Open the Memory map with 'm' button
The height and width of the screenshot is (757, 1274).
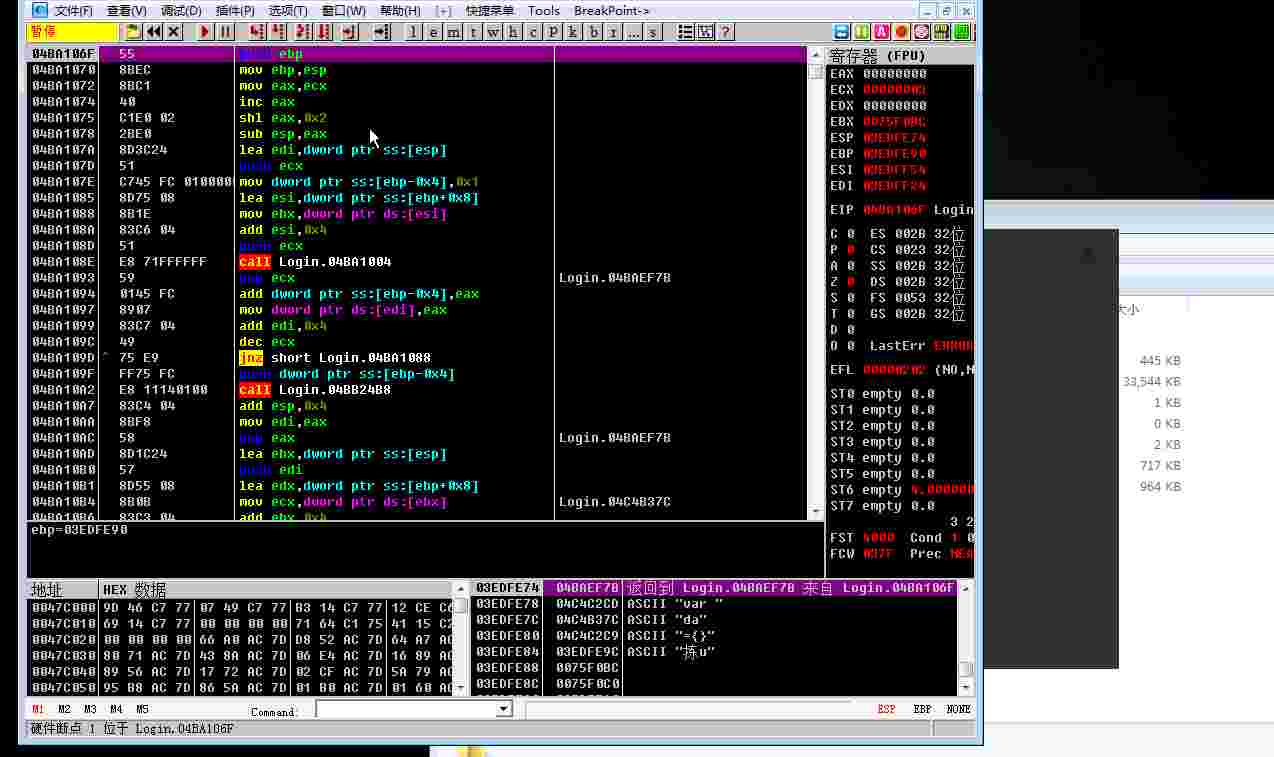(x=453, y=32)
